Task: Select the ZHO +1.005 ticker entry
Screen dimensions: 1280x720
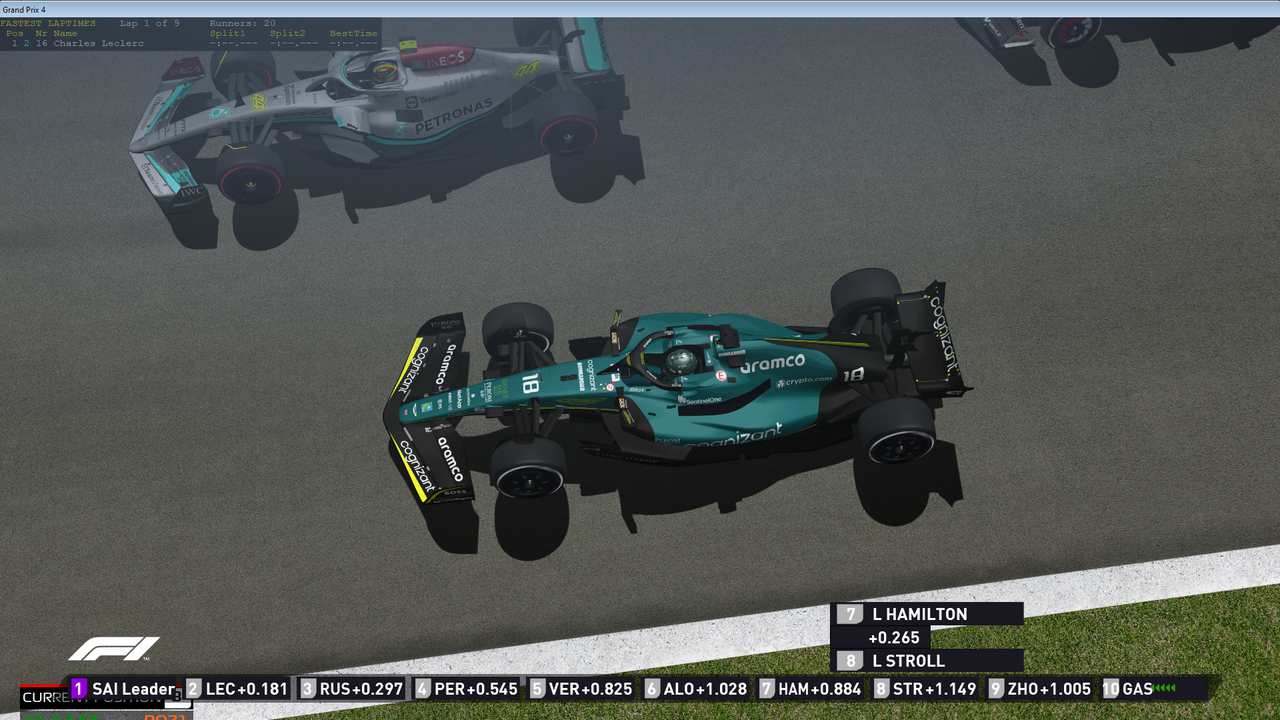Action: (1040, 689)
